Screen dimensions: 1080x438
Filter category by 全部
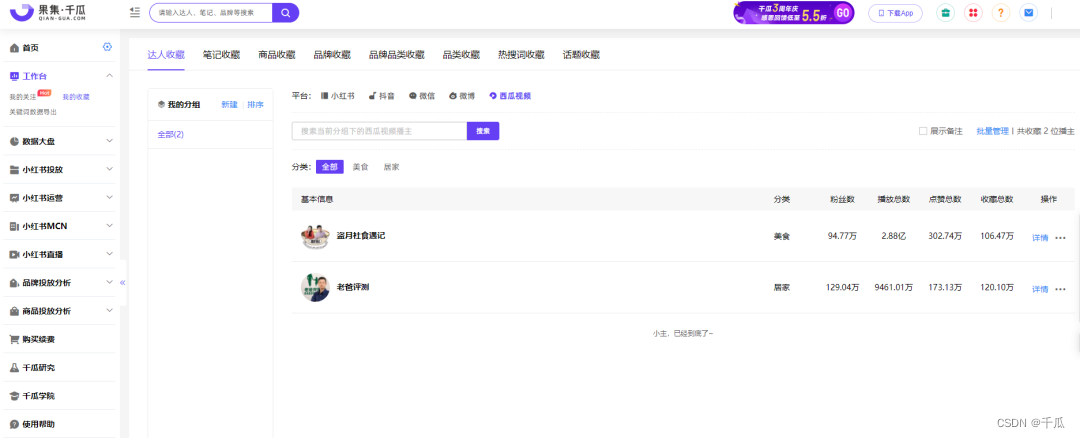coord(330,167)
